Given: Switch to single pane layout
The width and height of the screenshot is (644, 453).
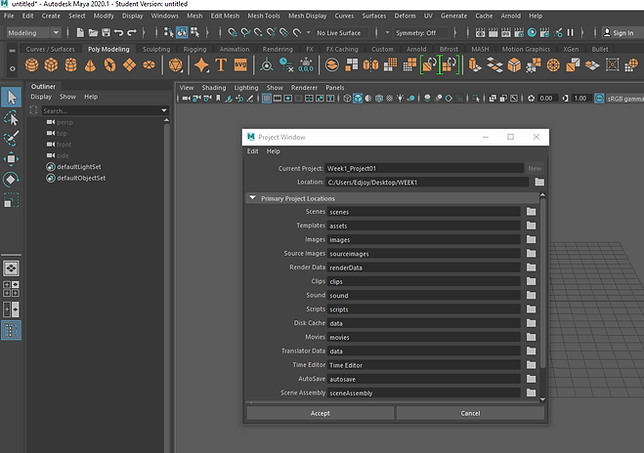Looking at the screenshot, I should [x=11, y=269].
